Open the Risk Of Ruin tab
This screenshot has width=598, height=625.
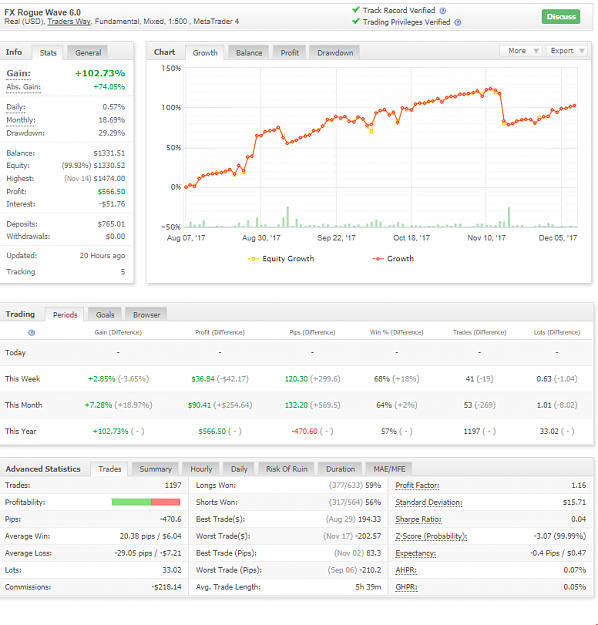(x=286, y=469)
